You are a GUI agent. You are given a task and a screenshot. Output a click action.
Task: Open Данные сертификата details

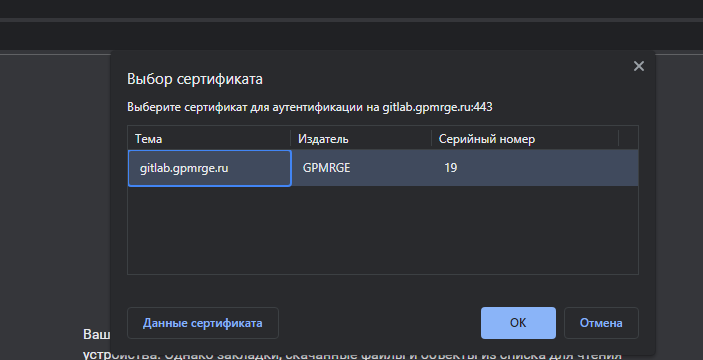(x=203, y=323)
